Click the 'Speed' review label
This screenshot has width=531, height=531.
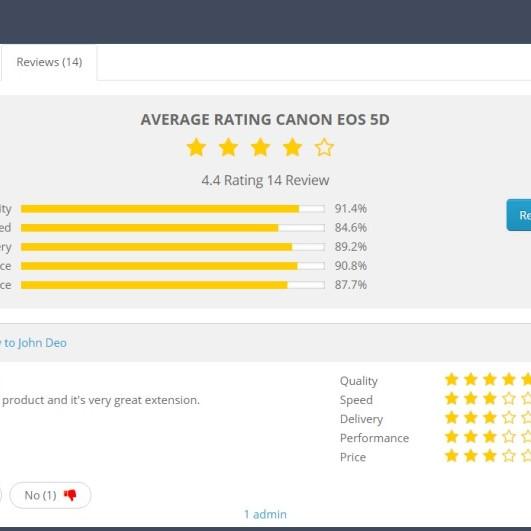(x=356, y=400)
